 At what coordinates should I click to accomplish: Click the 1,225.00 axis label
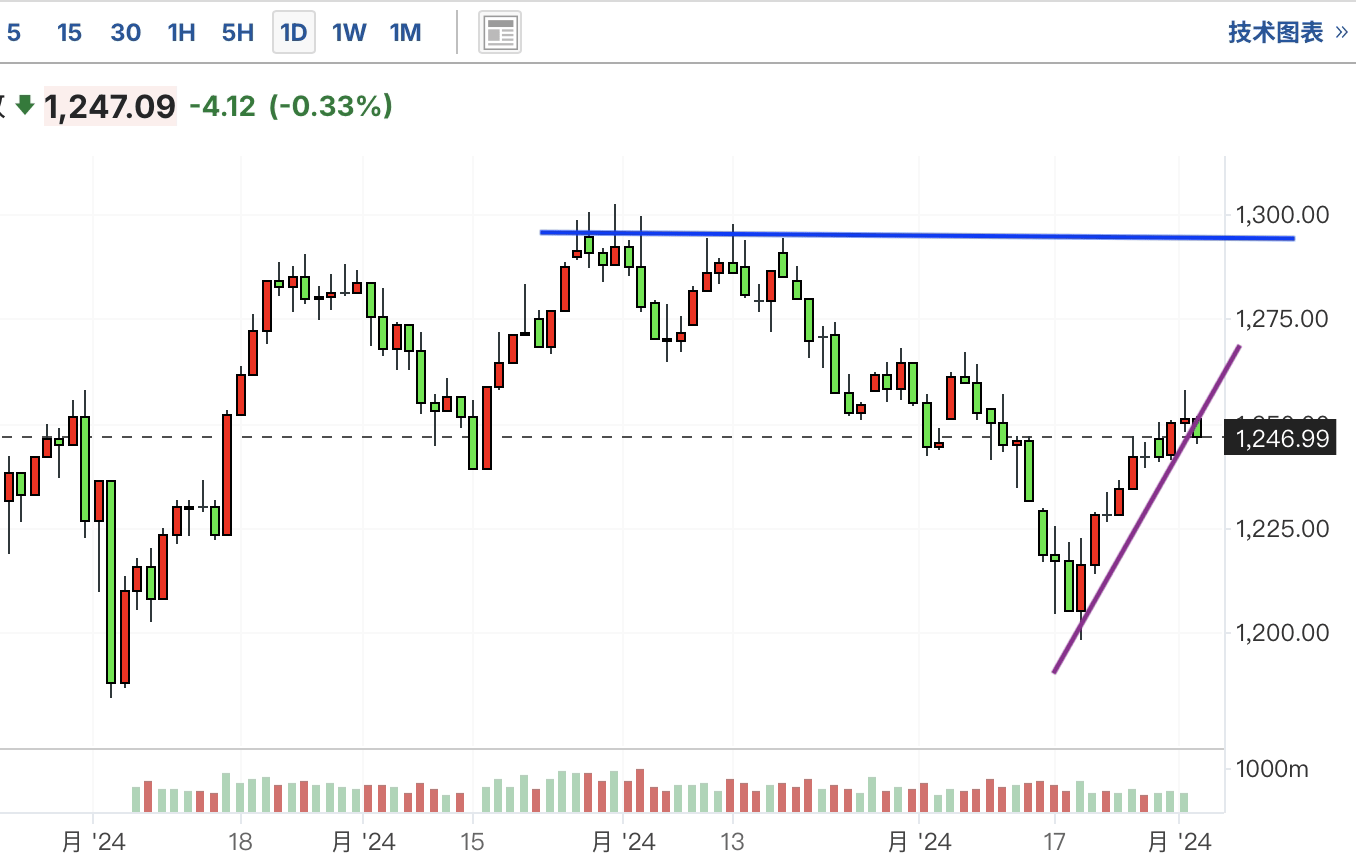(x=1282, y=528)
